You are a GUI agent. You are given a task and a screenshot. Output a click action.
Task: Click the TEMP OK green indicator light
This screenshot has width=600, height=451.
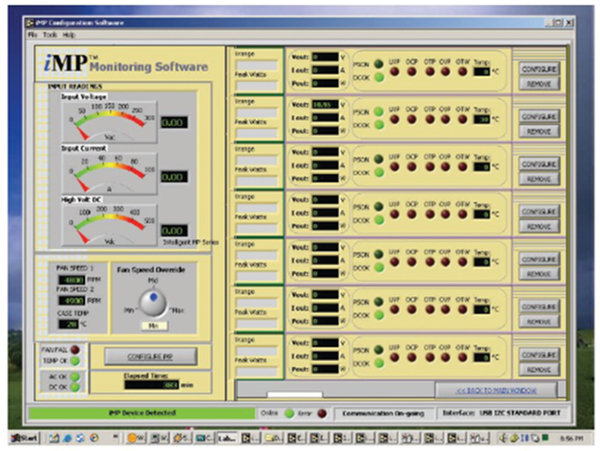click(x=73, y=361)
